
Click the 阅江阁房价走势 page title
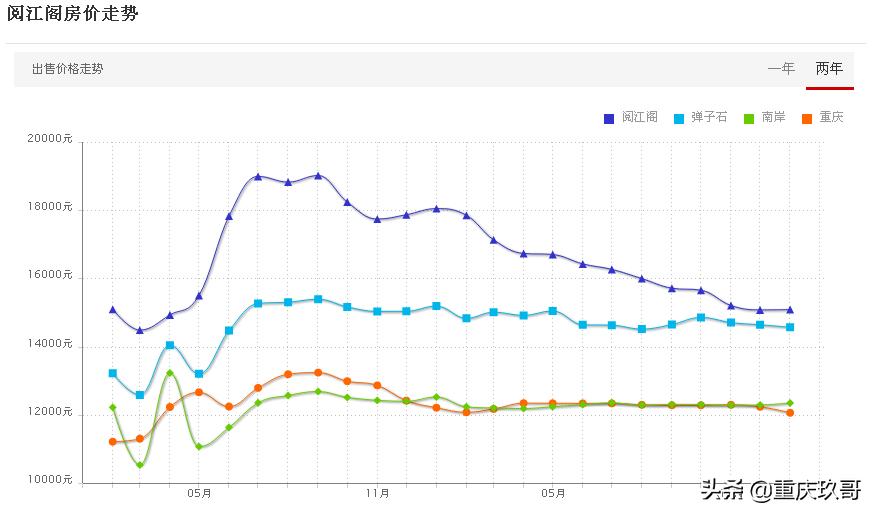tap(73, 14)
